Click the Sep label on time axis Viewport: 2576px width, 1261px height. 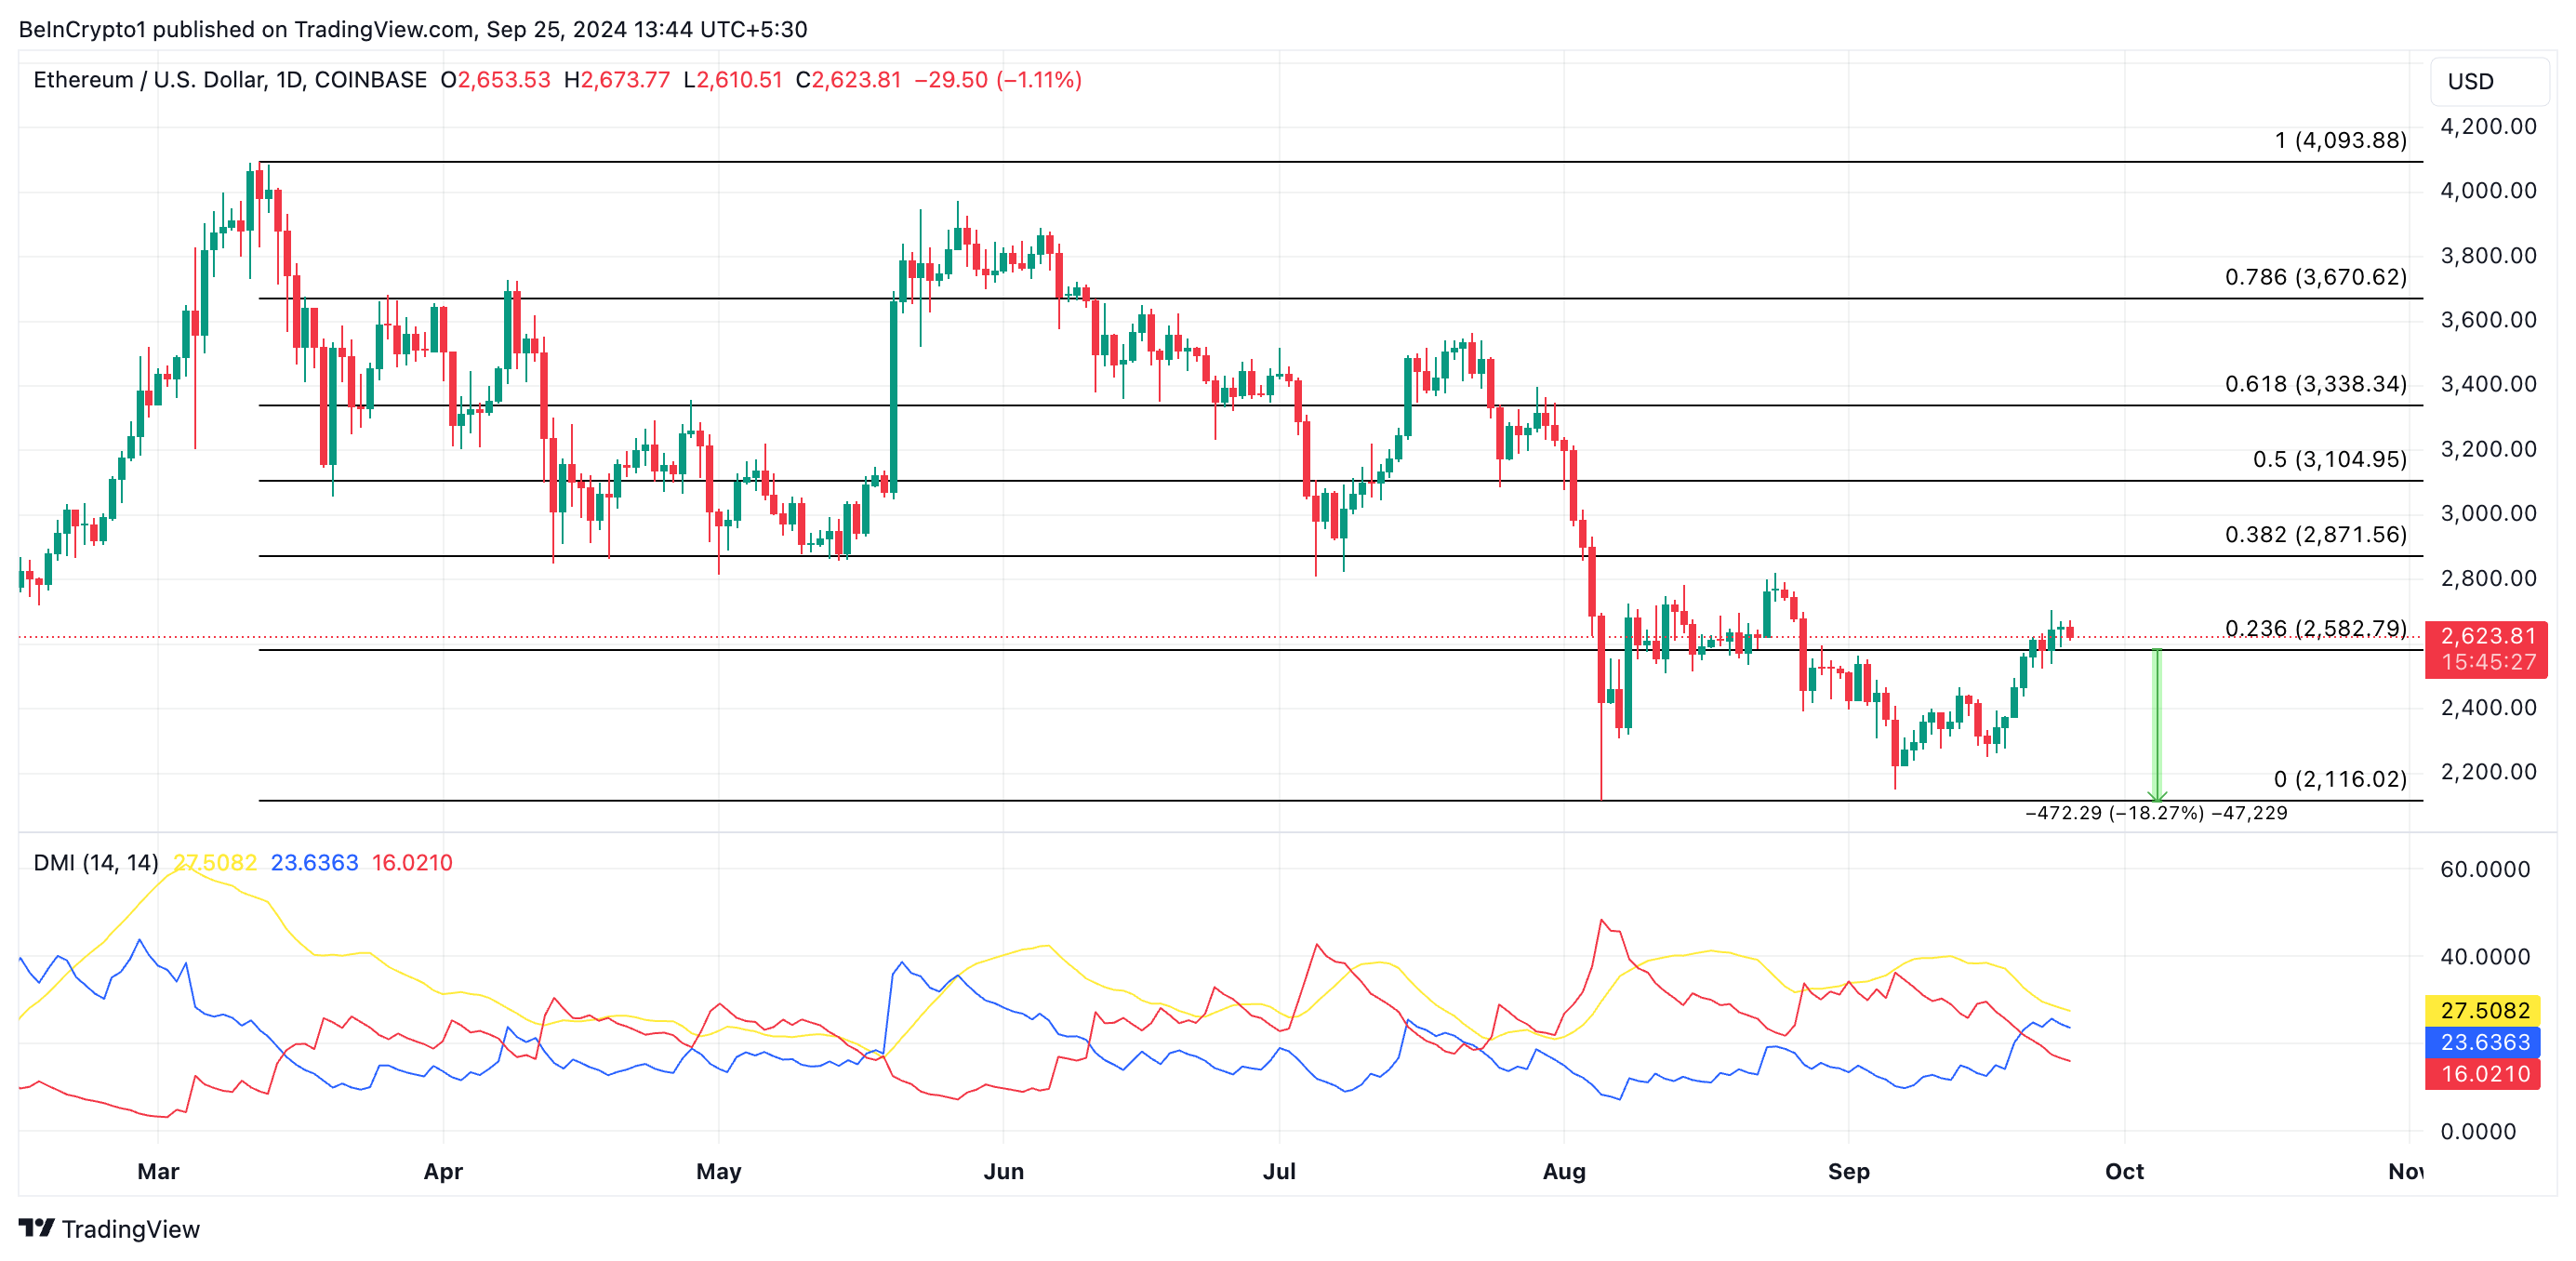tap(1850, 1171)
